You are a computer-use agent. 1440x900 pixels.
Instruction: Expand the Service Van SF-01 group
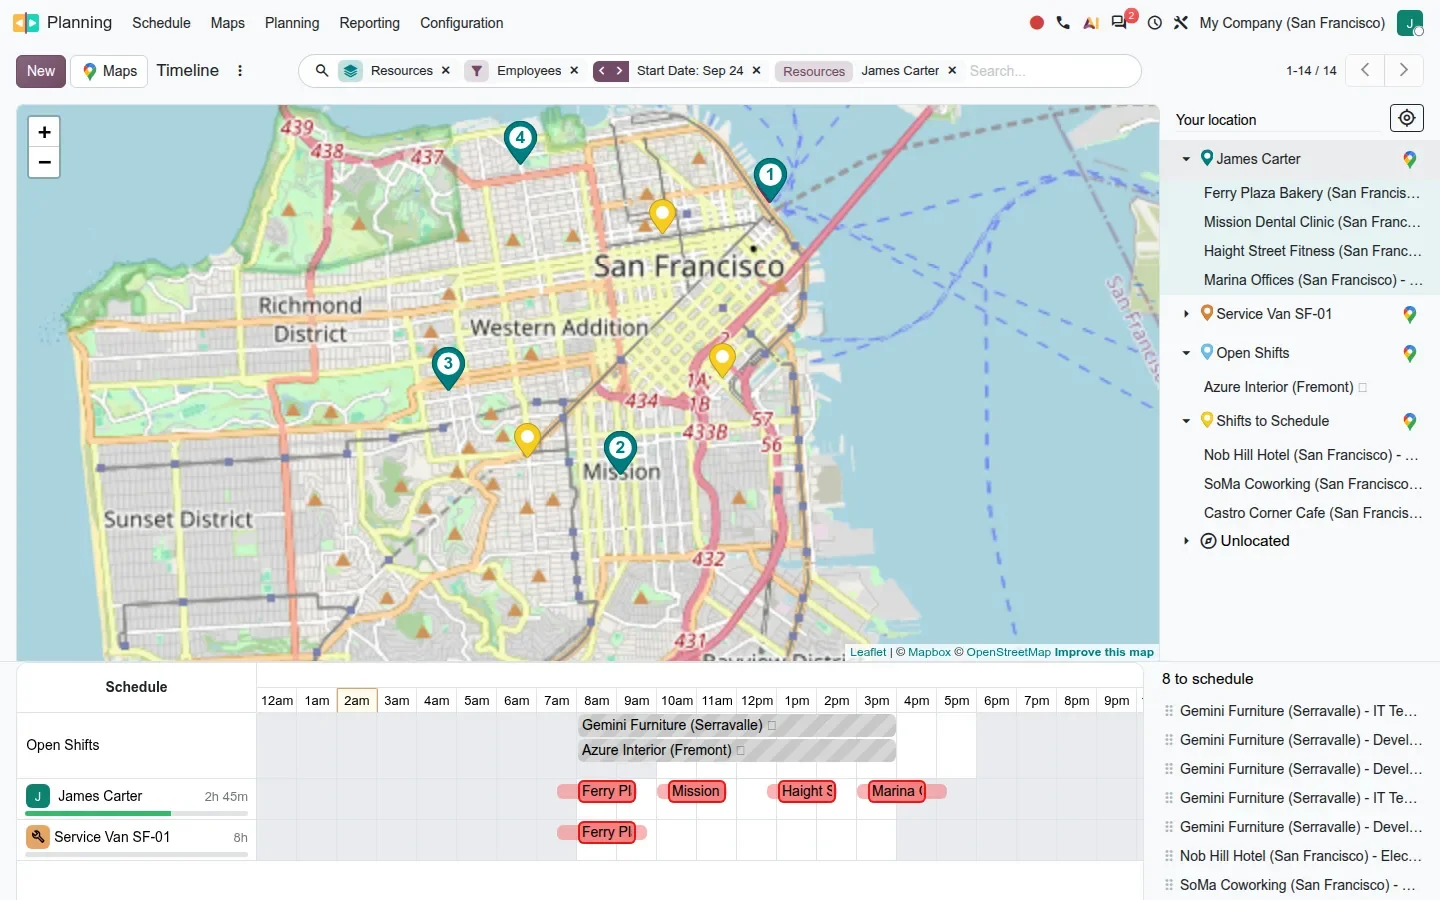[x=1186, y=314]
